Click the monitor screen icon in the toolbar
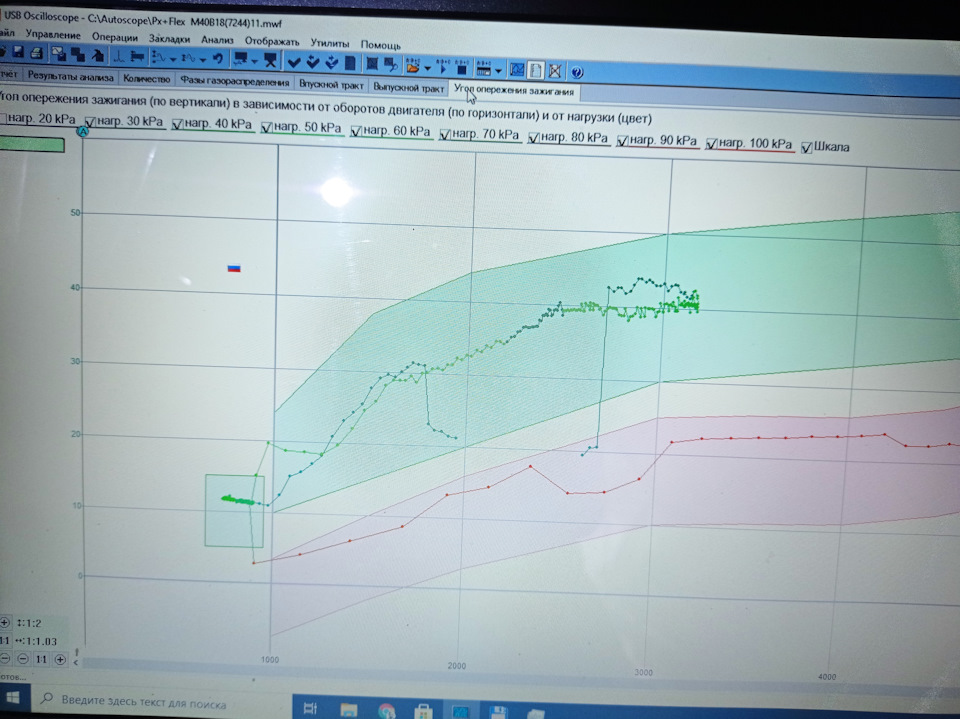 pyautogui.click(x=241, y=59)
